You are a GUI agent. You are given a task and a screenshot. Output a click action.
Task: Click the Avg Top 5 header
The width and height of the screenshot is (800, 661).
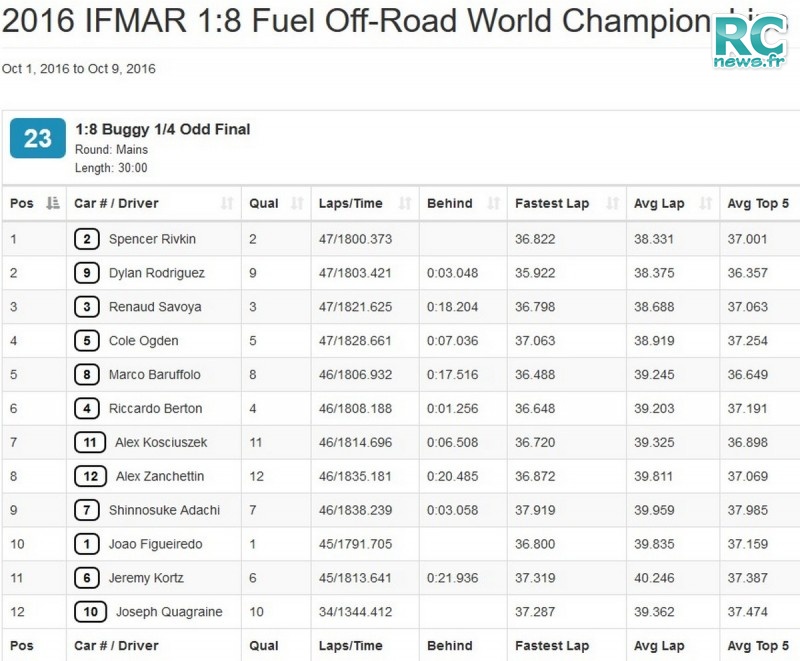[758, 204]
